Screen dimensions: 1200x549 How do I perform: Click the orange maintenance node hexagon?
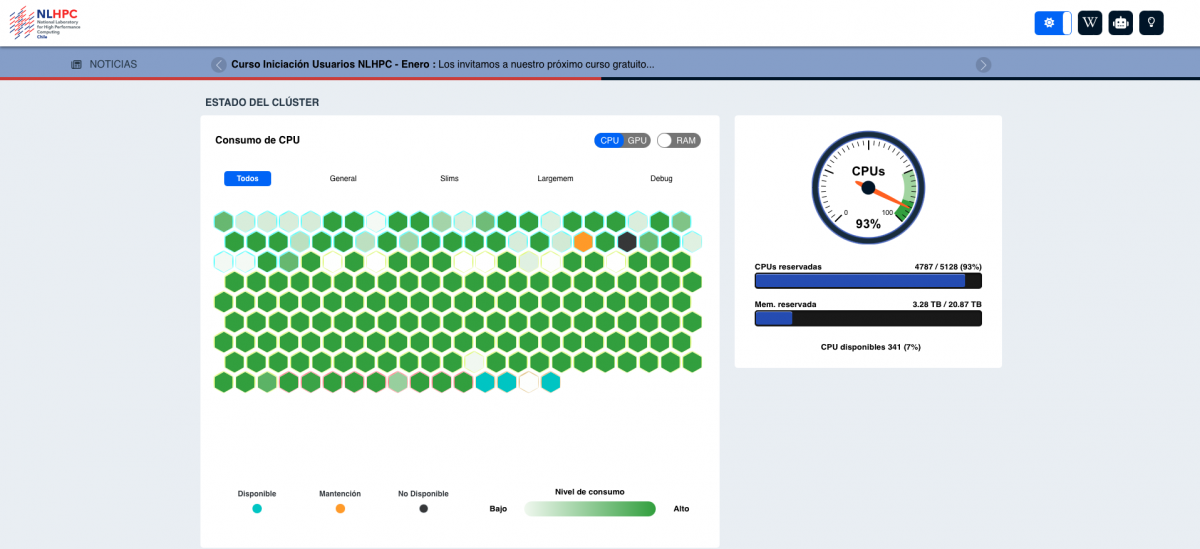tap(583, 242)
